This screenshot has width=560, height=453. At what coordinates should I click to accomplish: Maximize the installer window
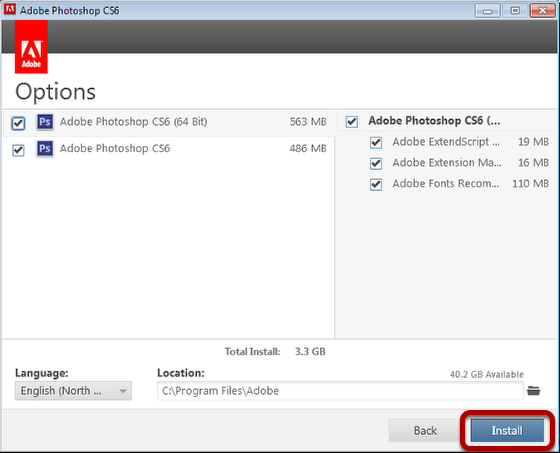[515, 10]
